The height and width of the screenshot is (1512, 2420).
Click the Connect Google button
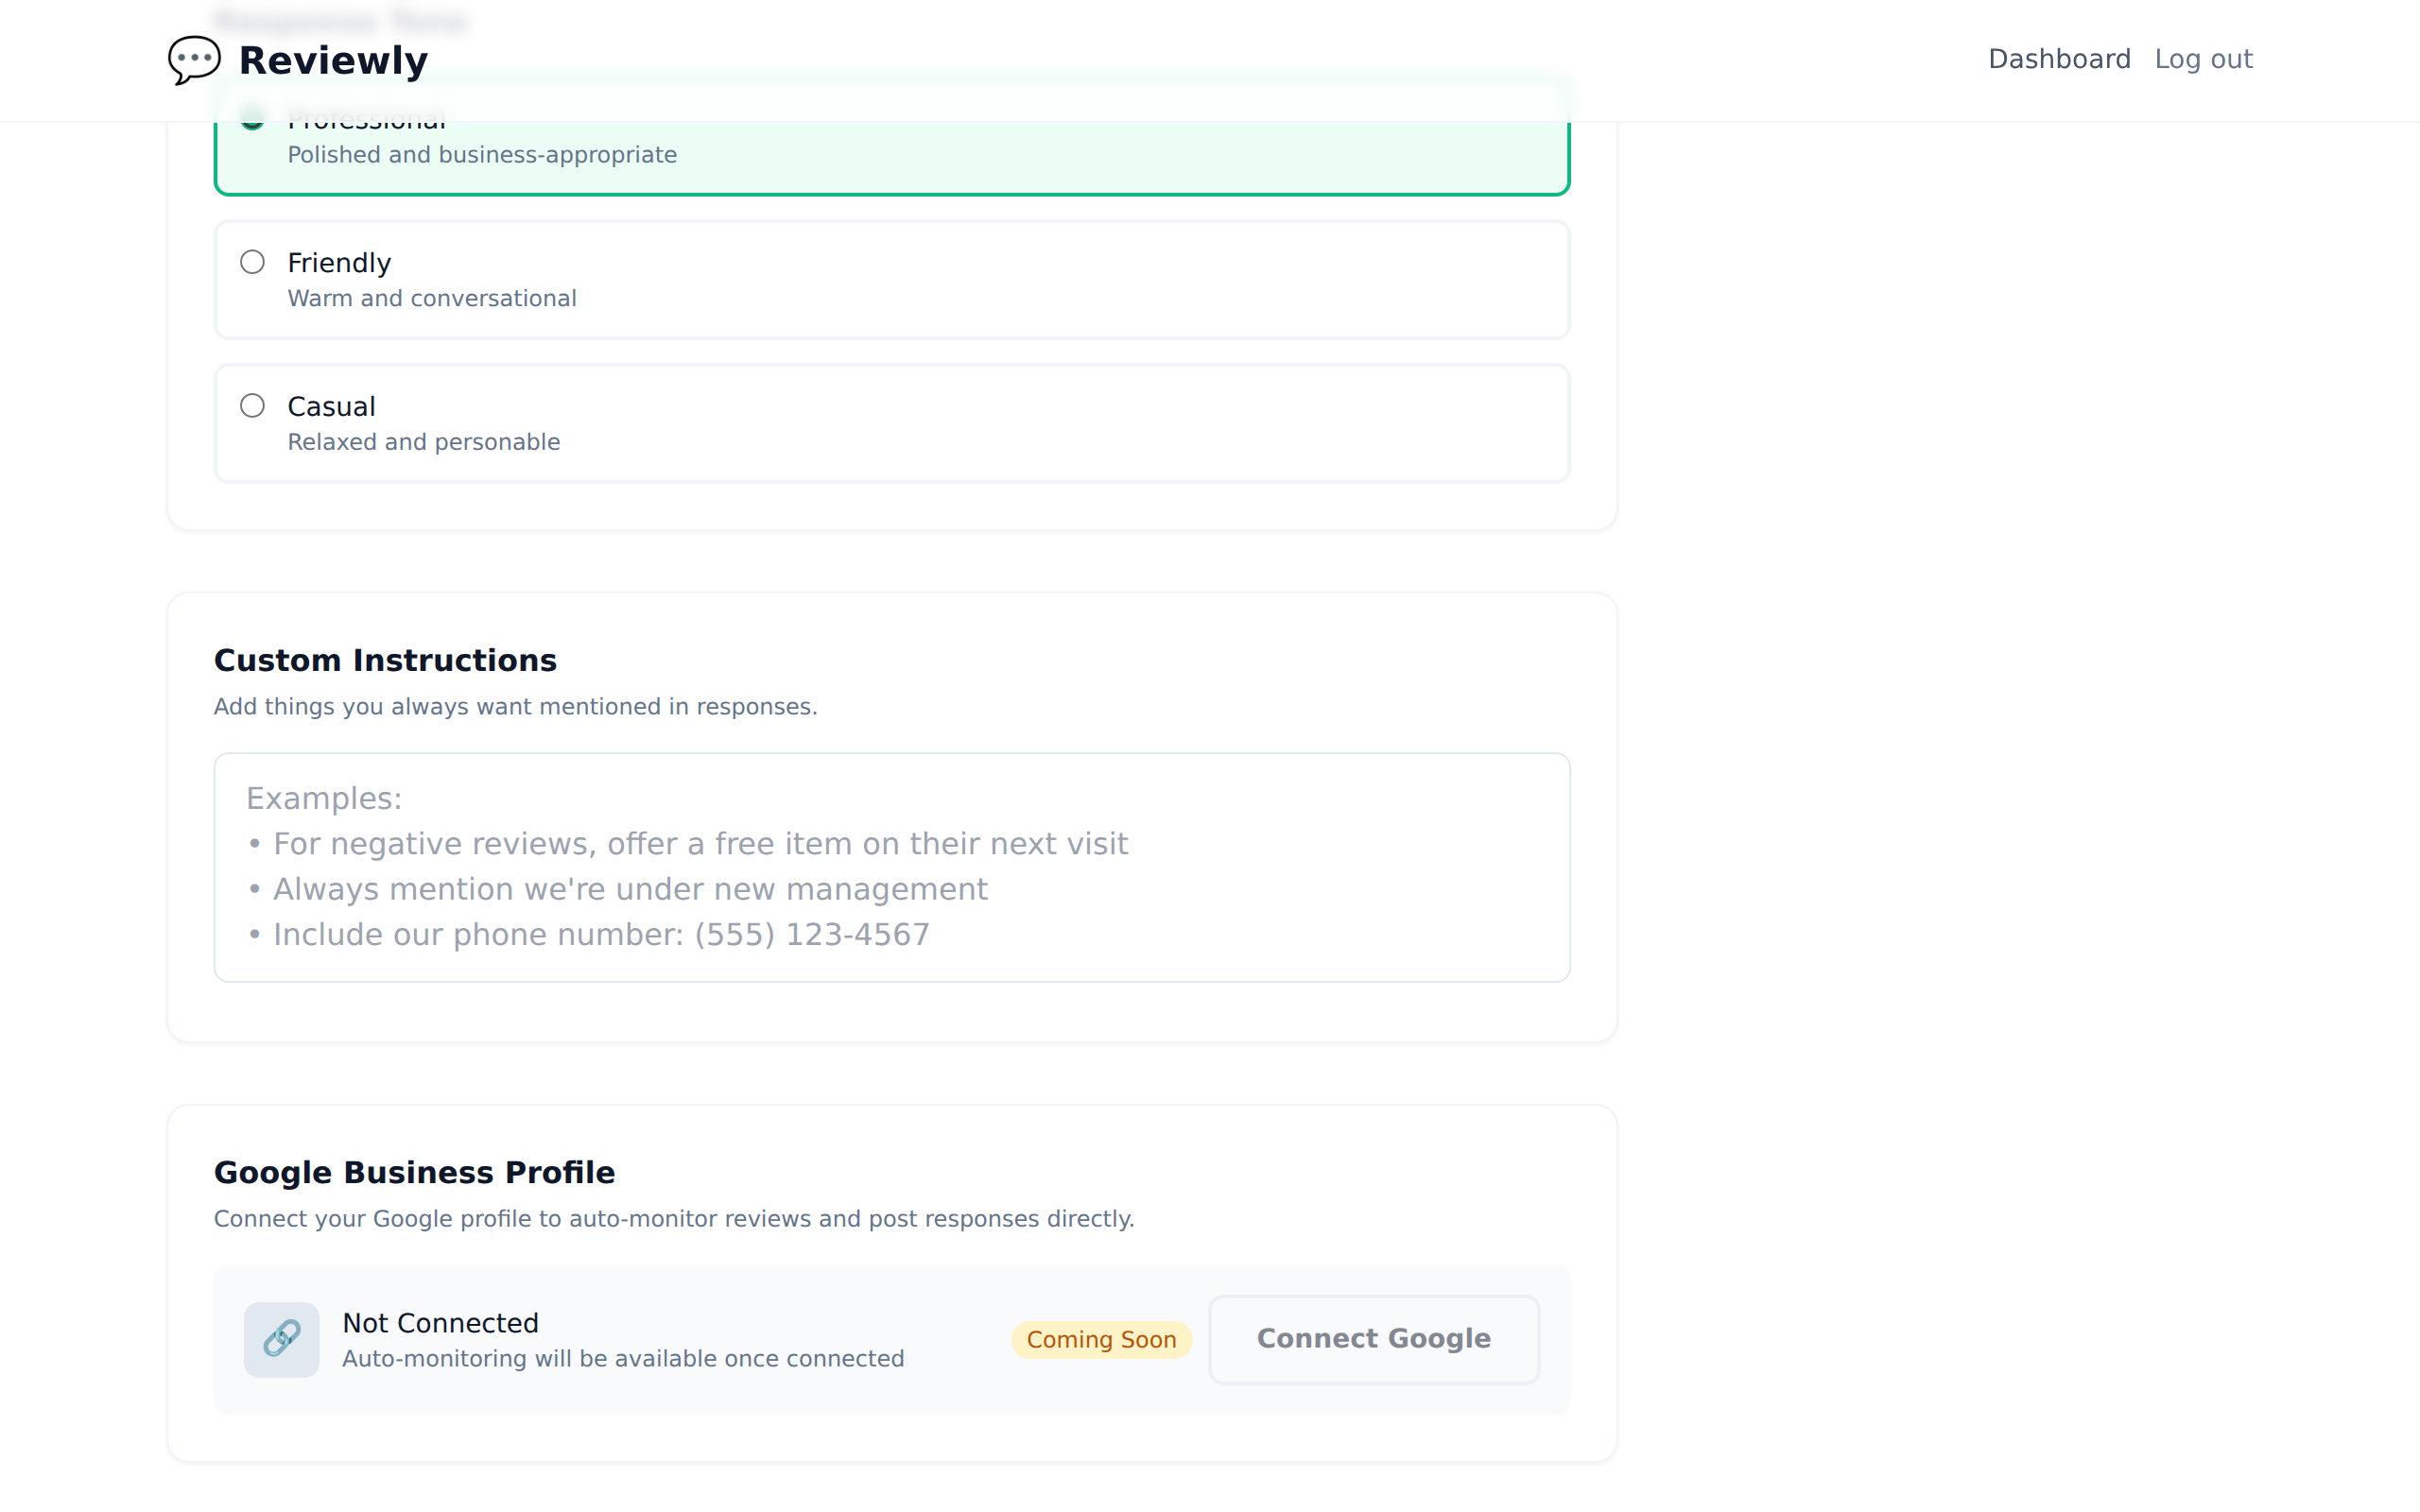[1373, 1339]
